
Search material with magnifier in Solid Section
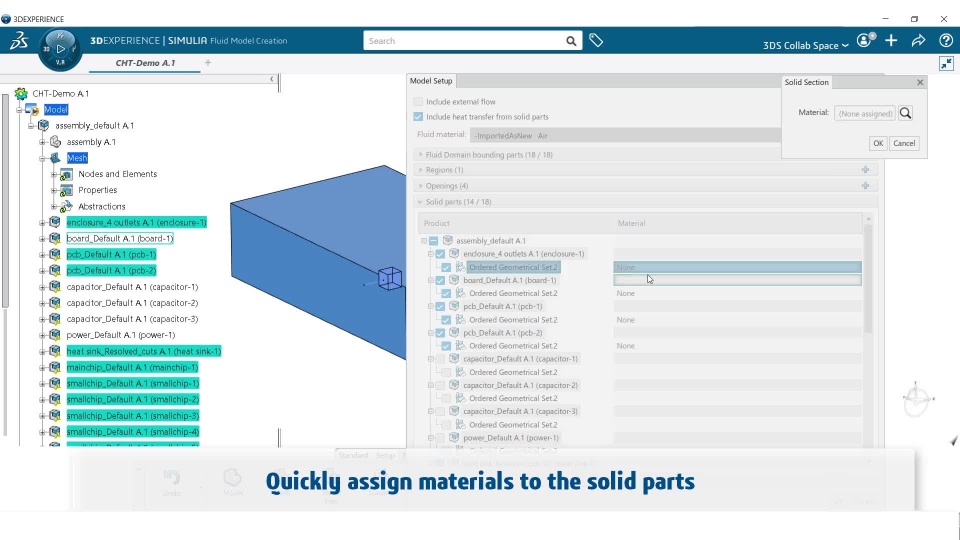906,113
